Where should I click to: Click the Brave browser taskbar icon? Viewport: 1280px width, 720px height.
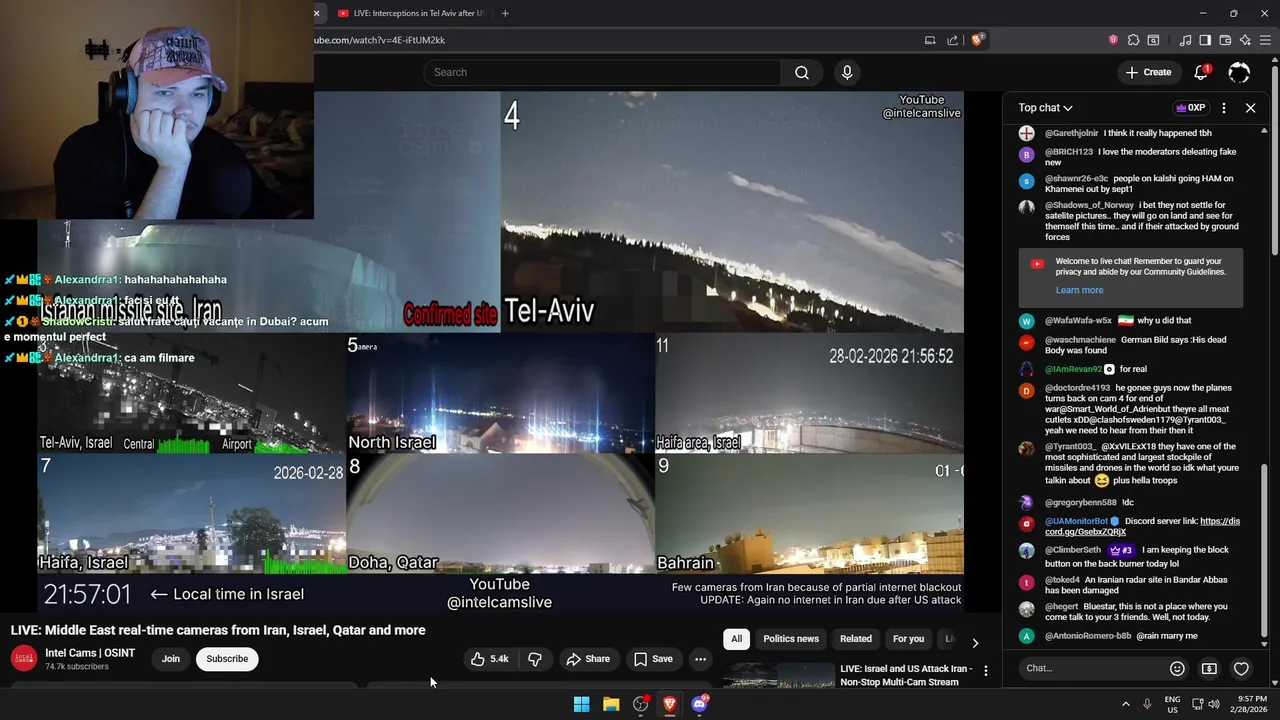(x=670, y=704)
